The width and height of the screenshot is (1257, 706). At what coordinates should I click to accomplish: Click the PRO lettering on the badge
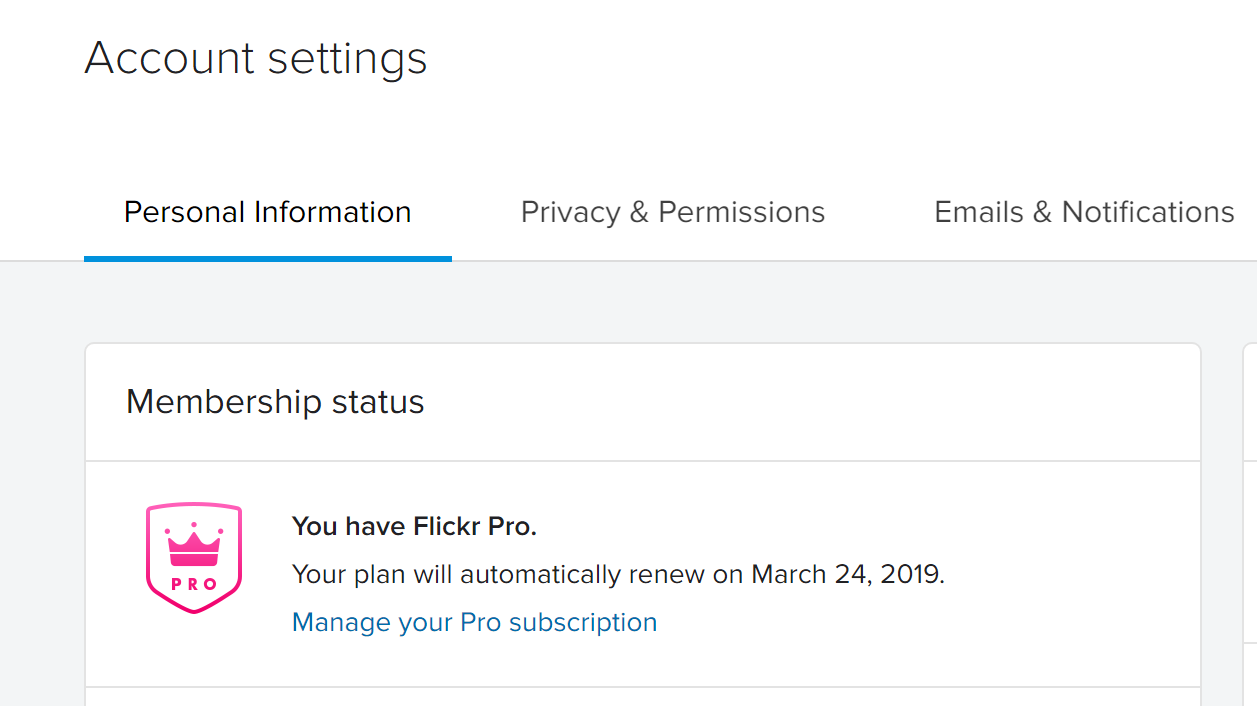(194, 584)
